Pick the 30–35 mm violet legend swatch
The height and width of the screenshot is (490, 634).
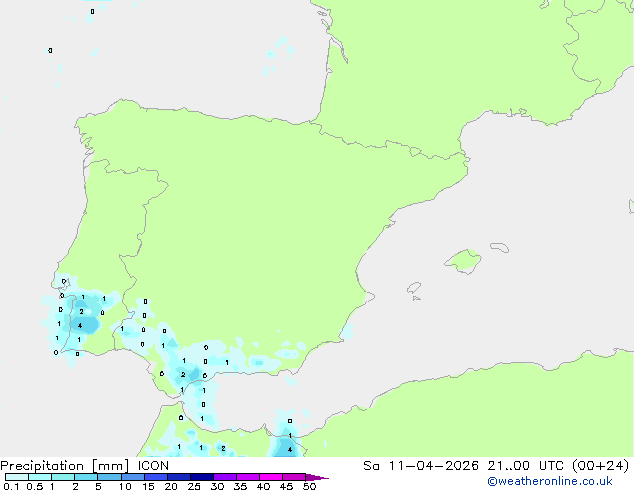click(224, 477)
